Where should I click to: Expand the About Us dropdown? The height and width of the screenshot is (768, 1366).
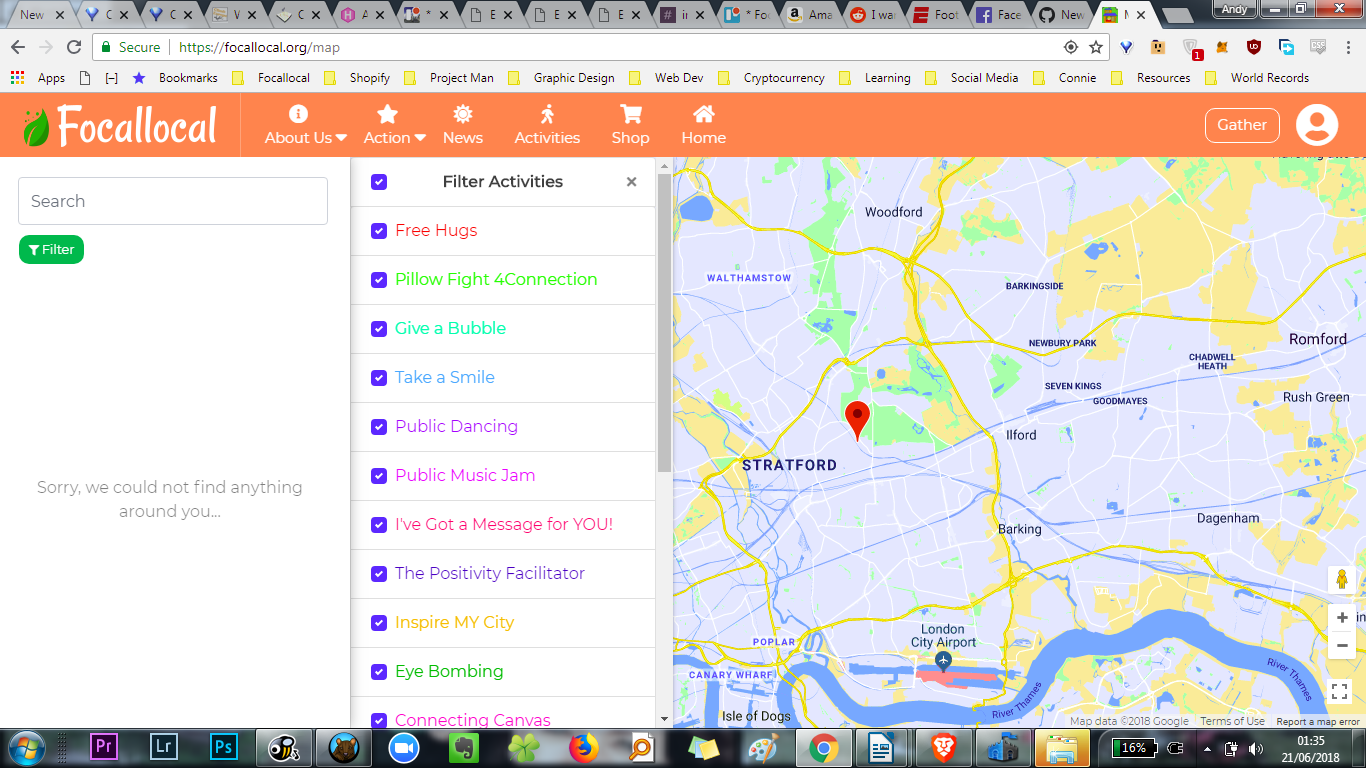tap(305, 125)
